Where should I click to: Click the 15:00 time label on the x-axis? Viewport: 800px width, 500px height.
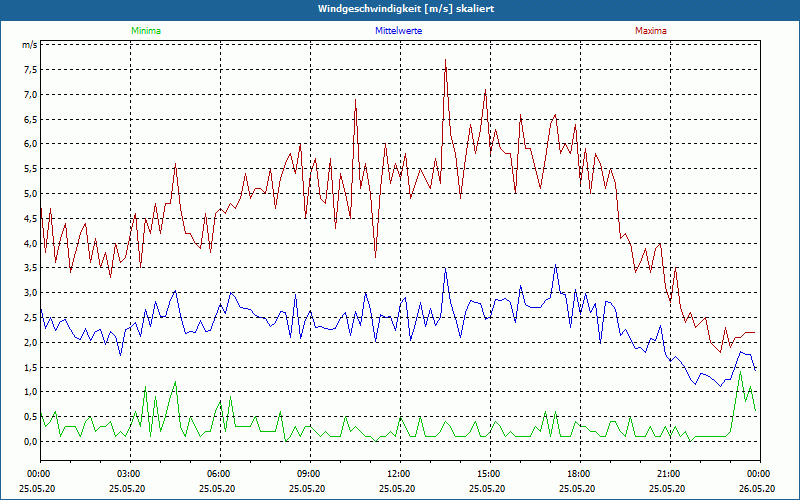(490, 474)
